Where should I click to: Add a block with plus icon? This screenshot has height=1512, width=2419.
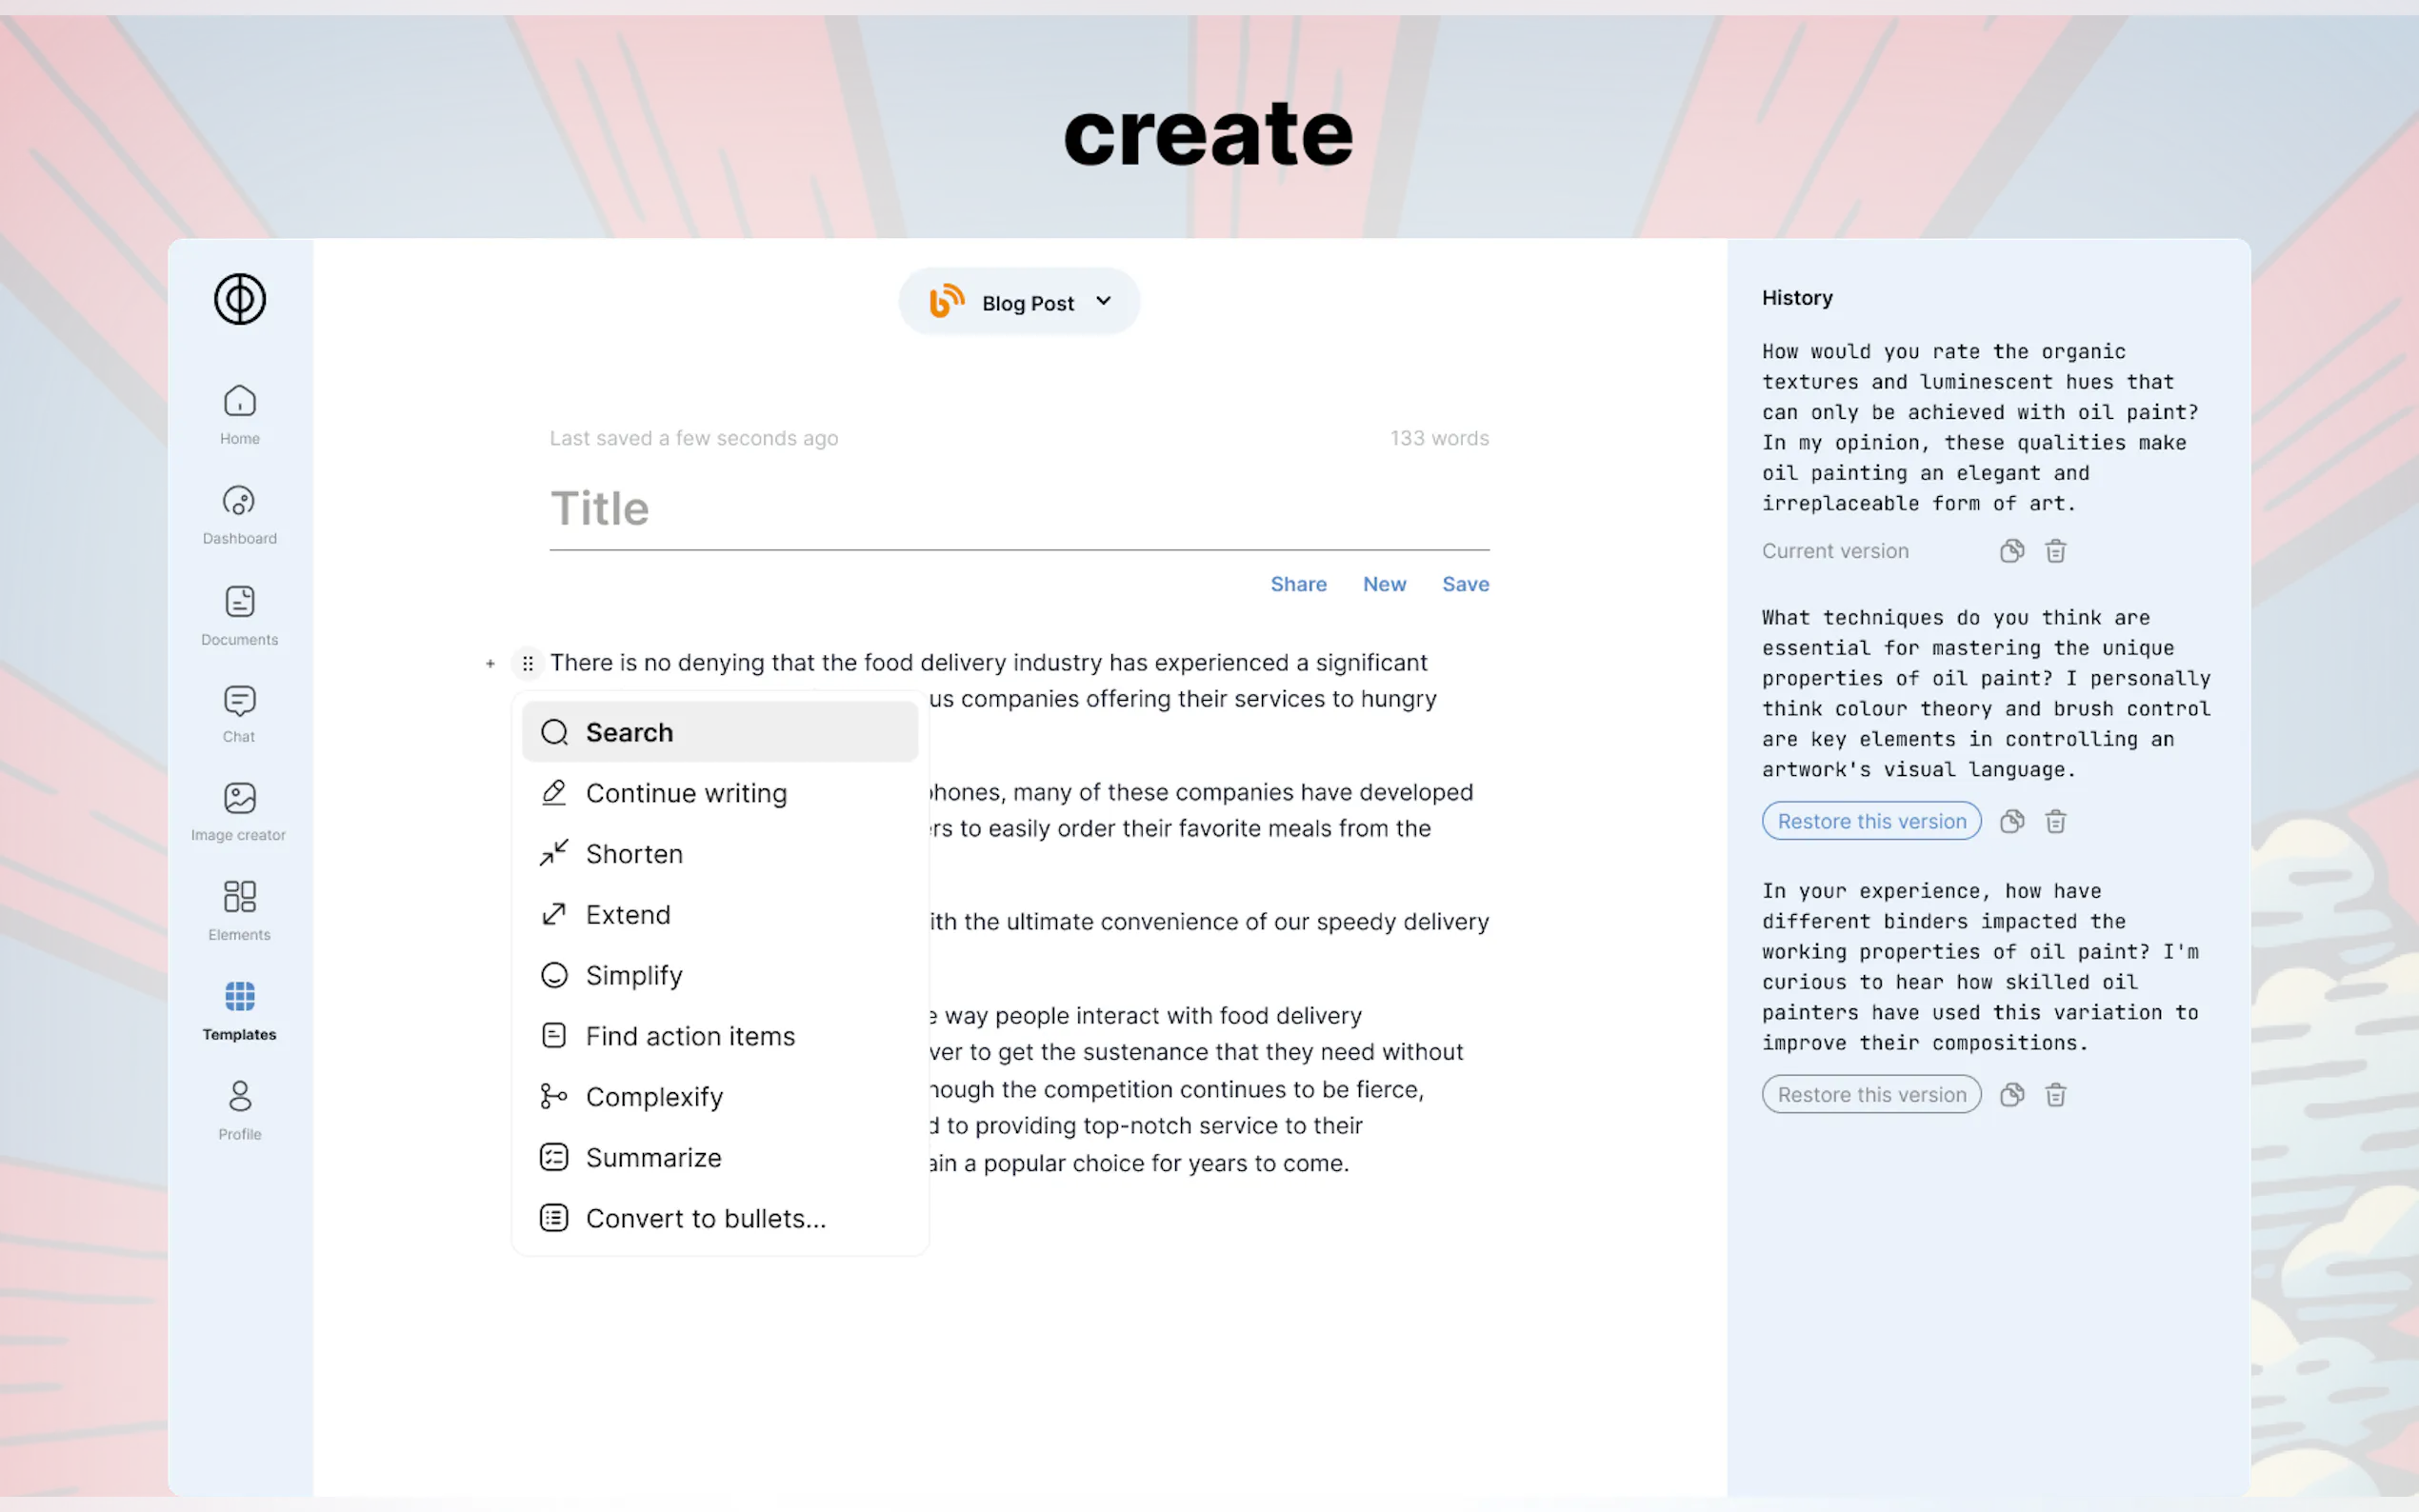click(x=490, y=663)
